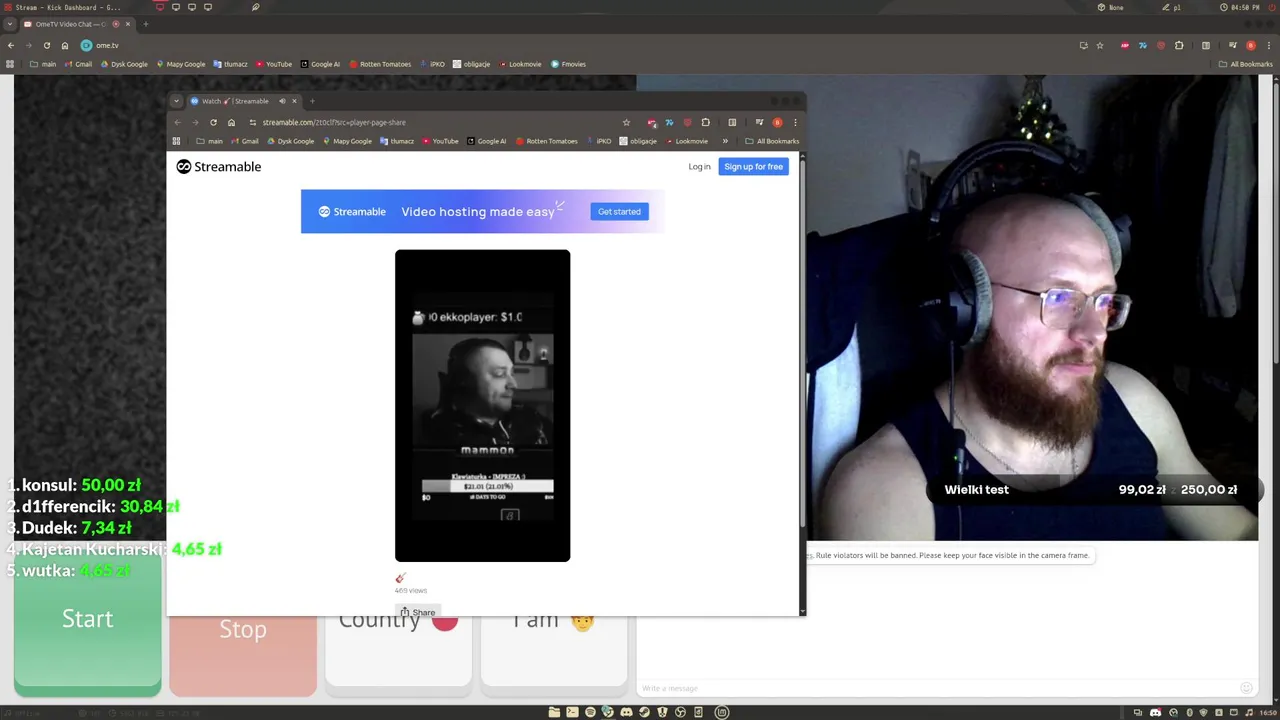Viewport: 1280px width, 720px height.
Task: Click the Log in link on Streamable
Action: pyautogui.click(x=699, y=167)
